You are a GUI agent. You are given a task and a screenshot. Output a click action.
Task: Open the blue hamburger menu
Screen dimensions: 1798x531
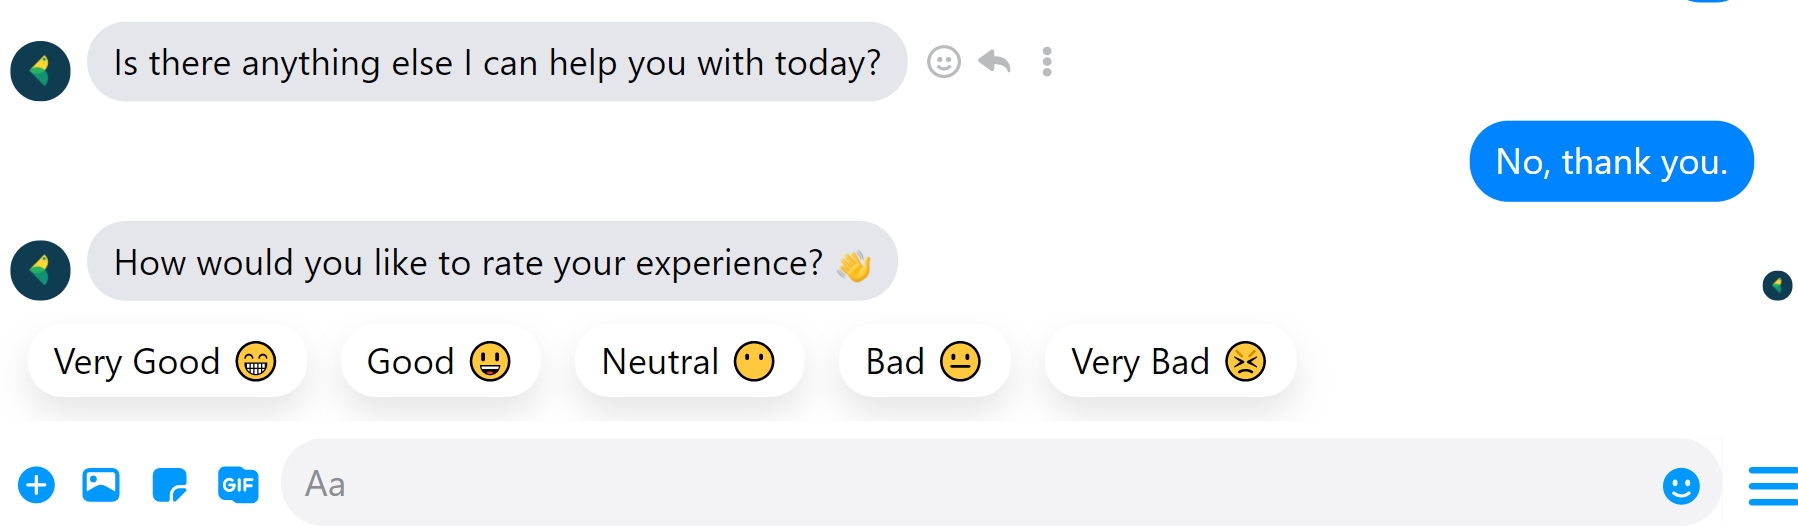(x=1773, y=486)
